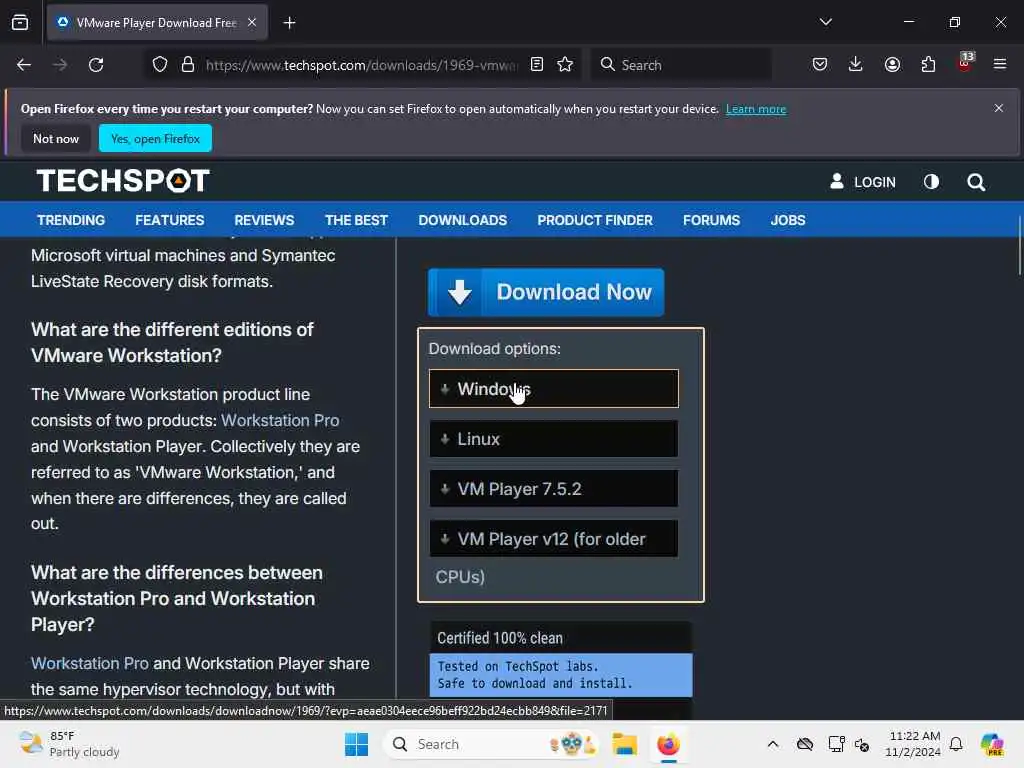Reload the current page

(96, 65)
